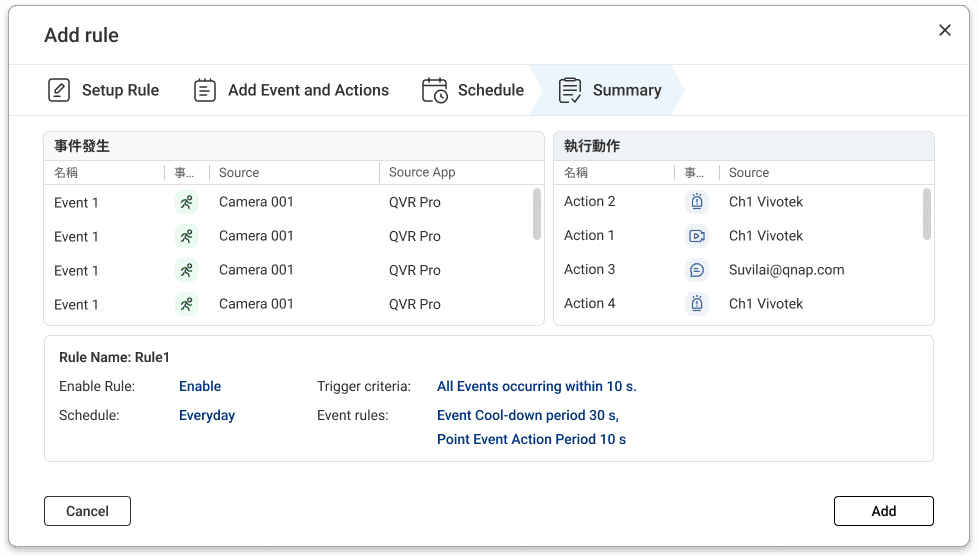Close the Add rule dialog
This screenshot has height=558, width=978.
tap(945, 30)
